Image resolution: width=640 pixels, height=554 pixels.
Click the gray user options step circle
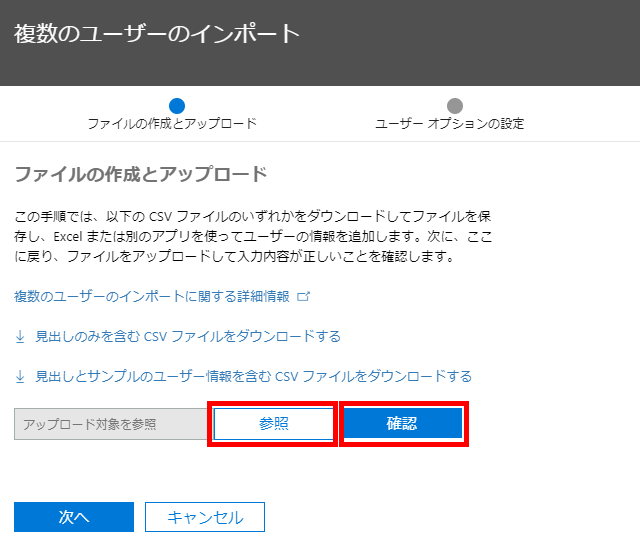point(455,105)
